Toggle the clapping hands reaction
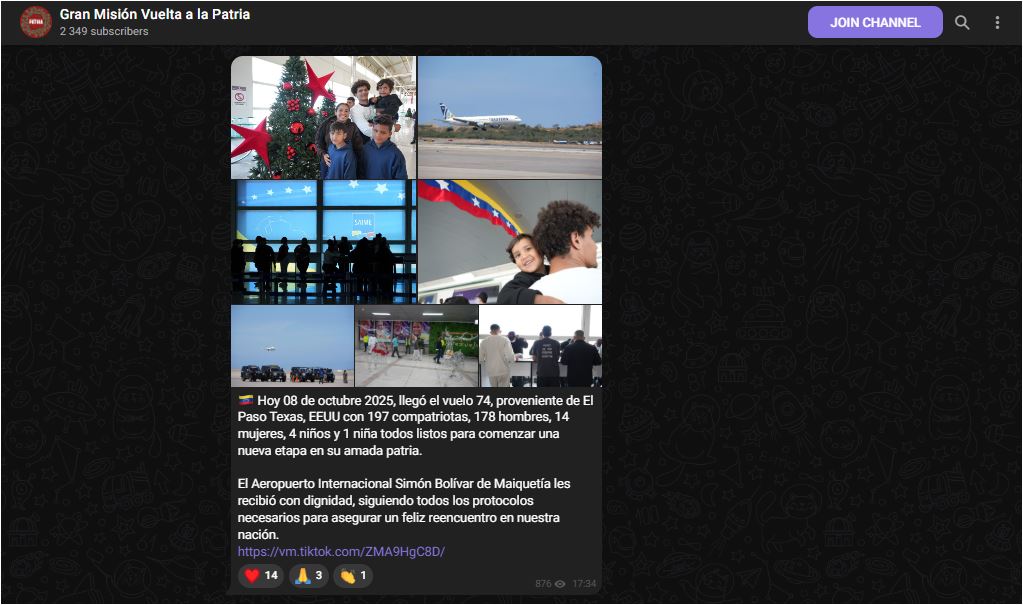The image size is (1023, 605). click(x=353, y=576)
